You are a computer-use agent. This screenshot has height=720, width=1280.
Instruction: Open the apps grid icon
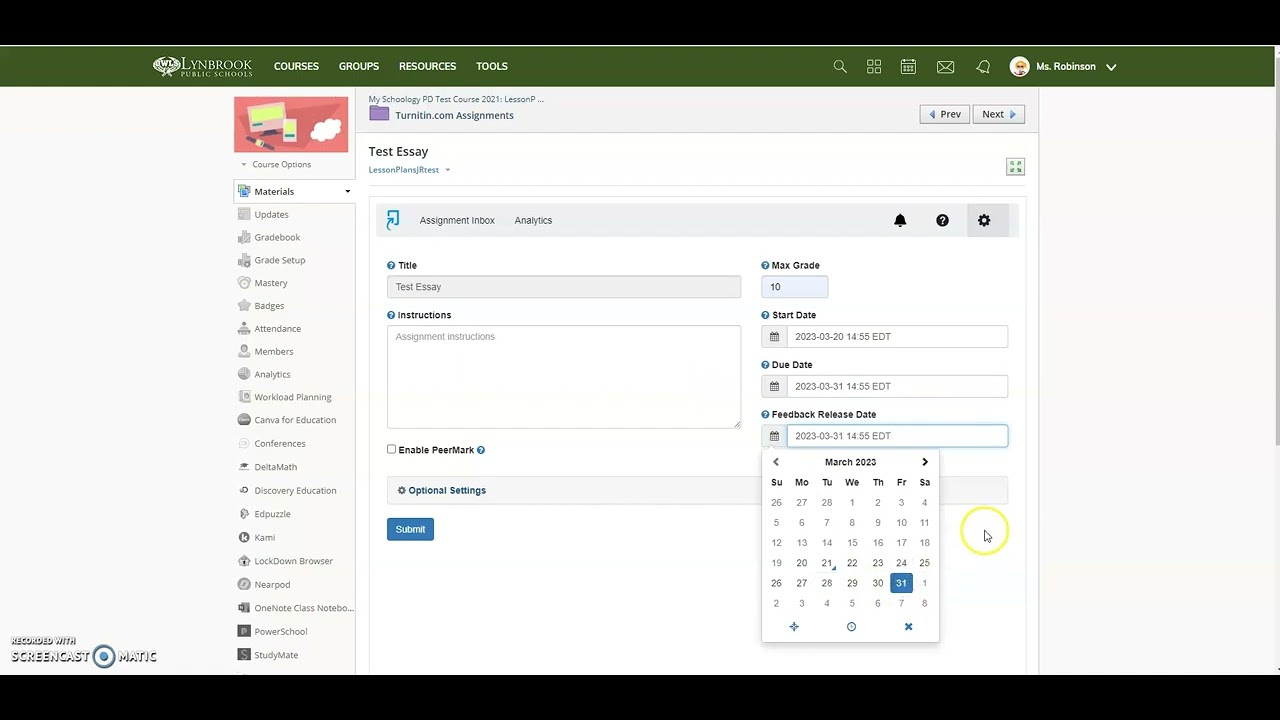pyautogui.click(x=874, y=67)
